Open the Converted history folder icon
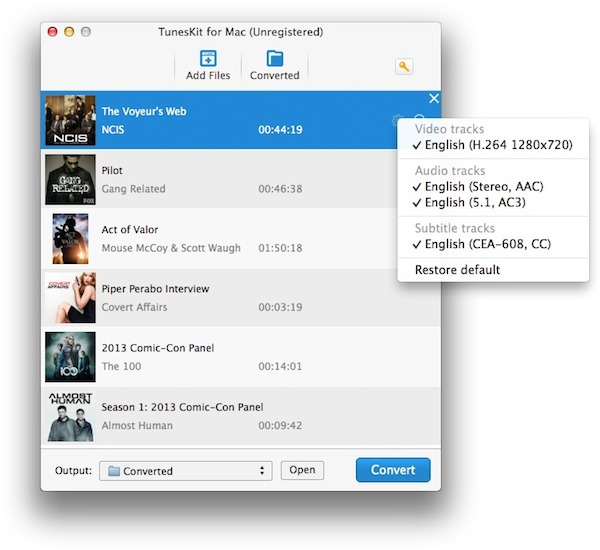This screenshot has height=550, width=600. tap(275, 59)
